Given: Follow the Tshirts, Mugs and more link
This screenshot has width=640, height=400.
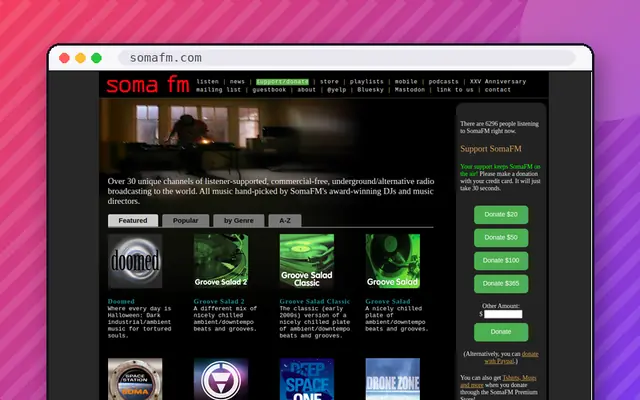Looking at the screenshot, I should click(x=499, y=381).
